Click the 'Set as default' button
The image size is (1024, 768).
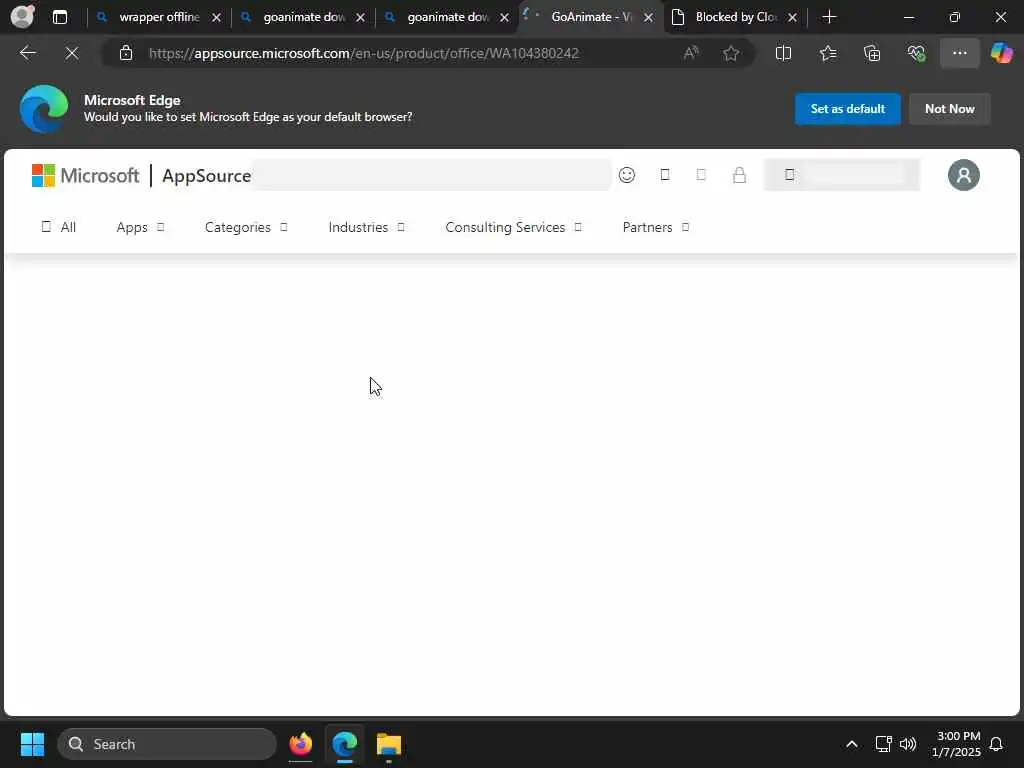(847, 108)
